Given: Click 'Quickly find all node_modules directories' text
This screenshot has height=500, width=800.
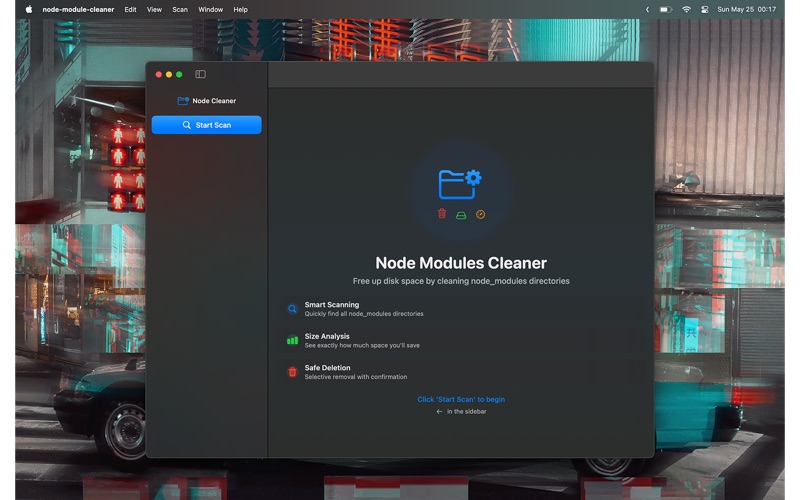Looking at the screenshot, I should 364,314.
